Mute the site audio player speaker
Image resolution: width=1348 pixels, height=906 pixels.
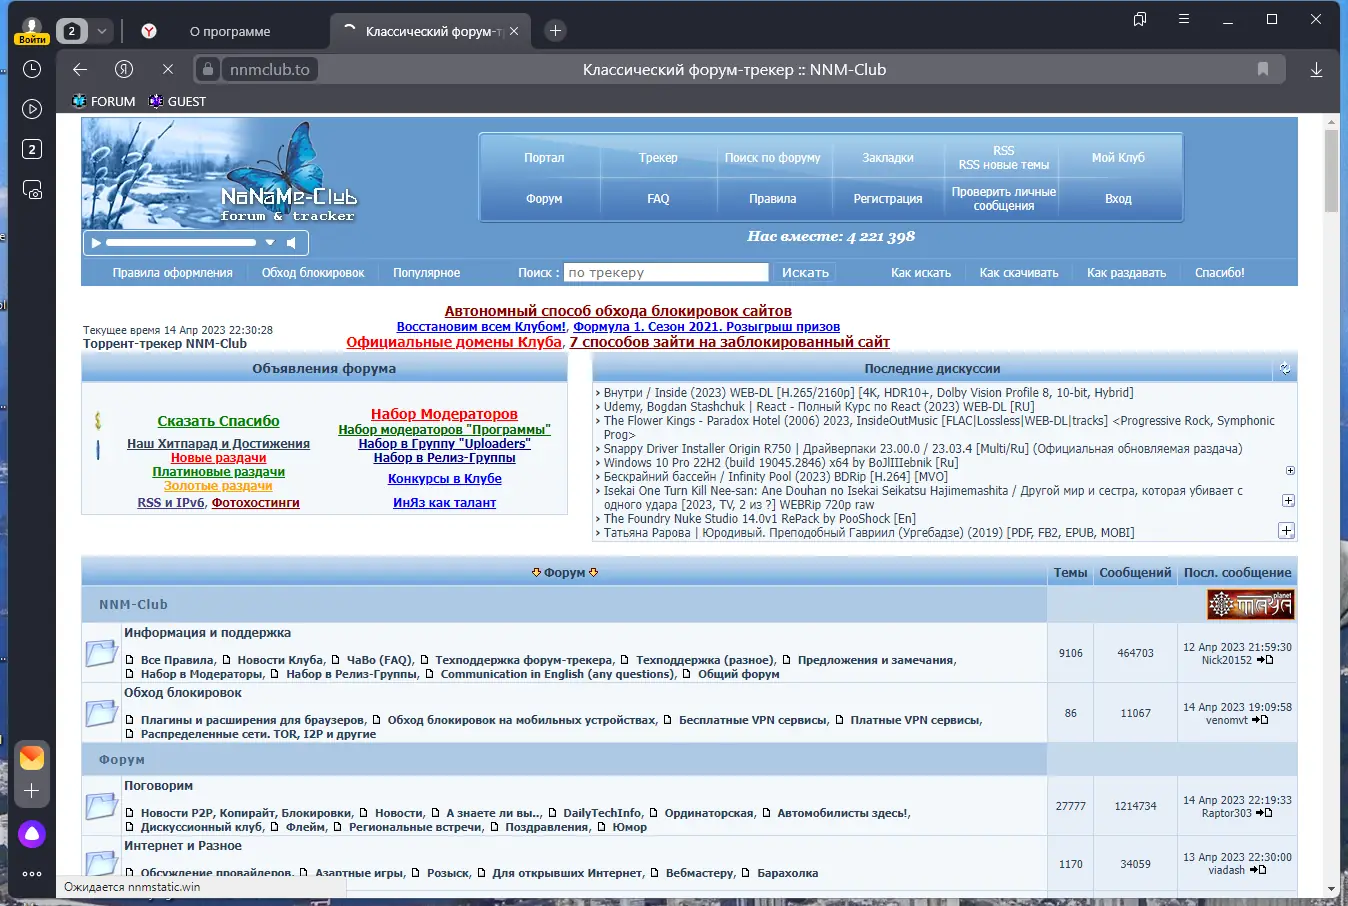[x=291, y=243]
